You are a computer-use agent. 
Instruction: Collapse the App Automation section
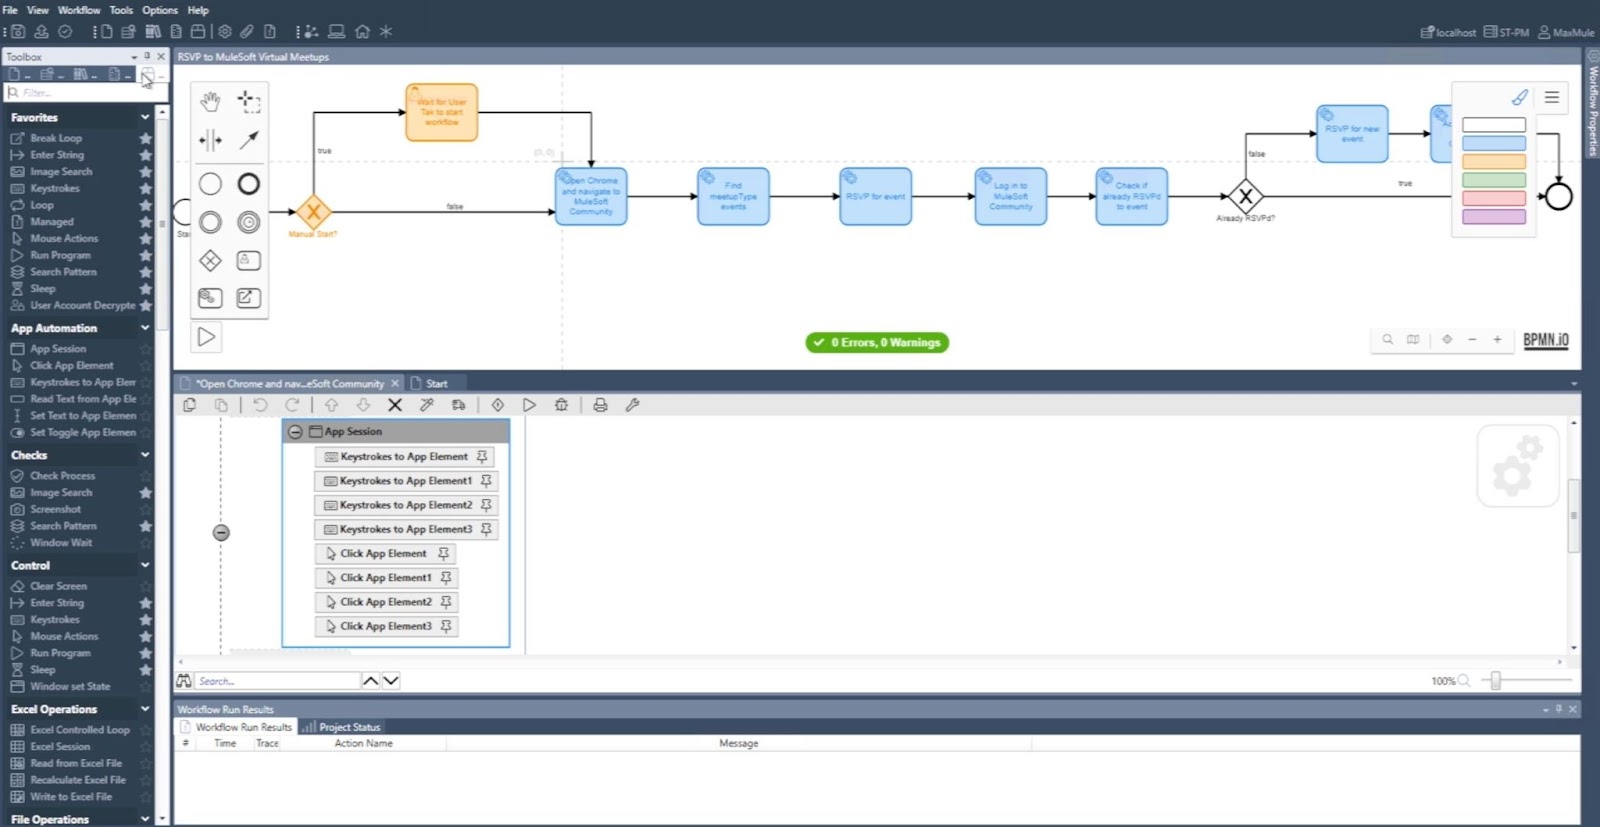[145, 328]
